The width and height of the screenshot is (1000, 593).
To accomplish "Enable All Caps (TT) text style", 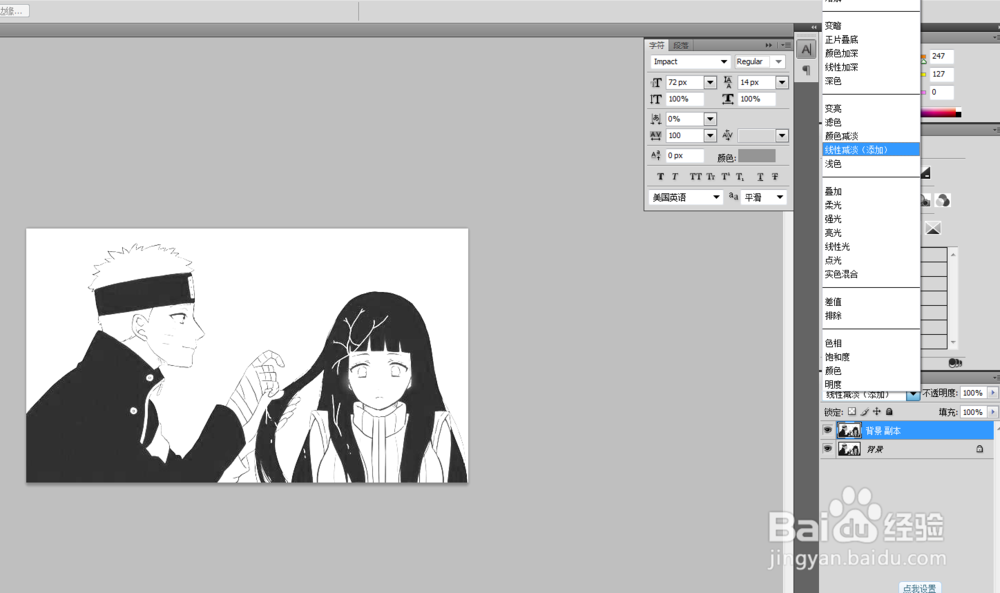I will (695, 177).
